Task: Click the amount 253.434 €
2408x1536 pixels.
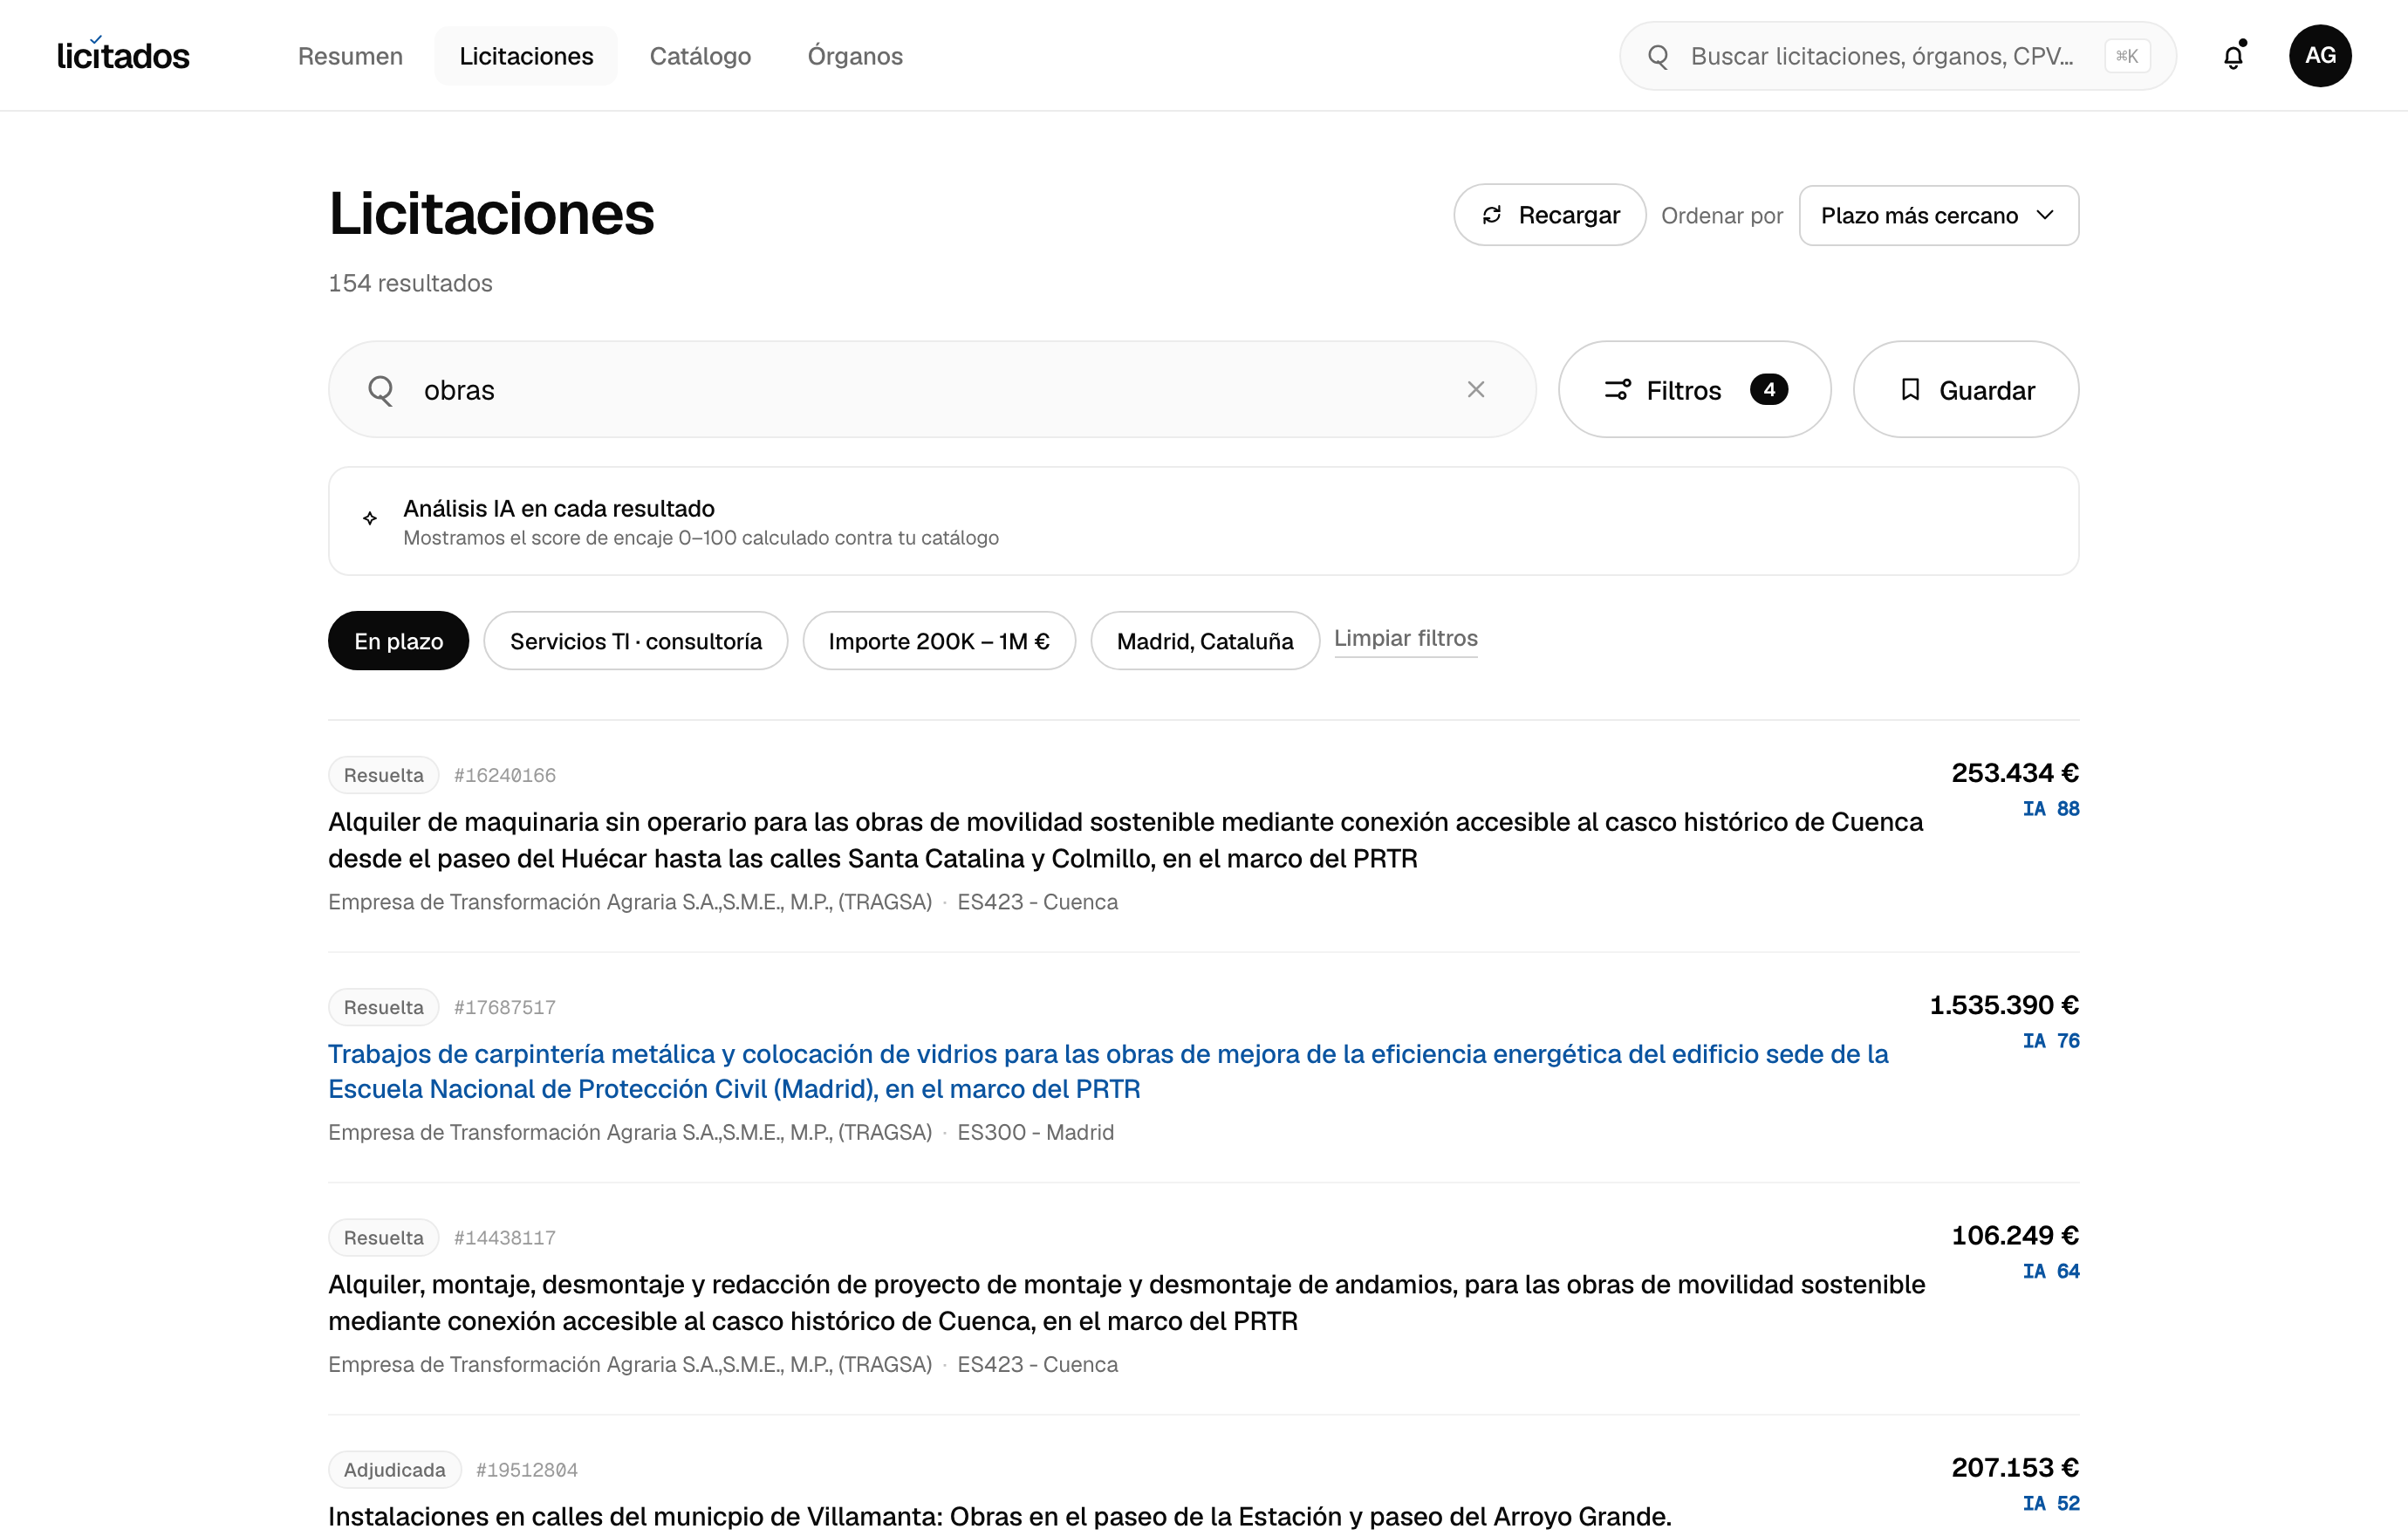Action: (x=2015, y=772)
